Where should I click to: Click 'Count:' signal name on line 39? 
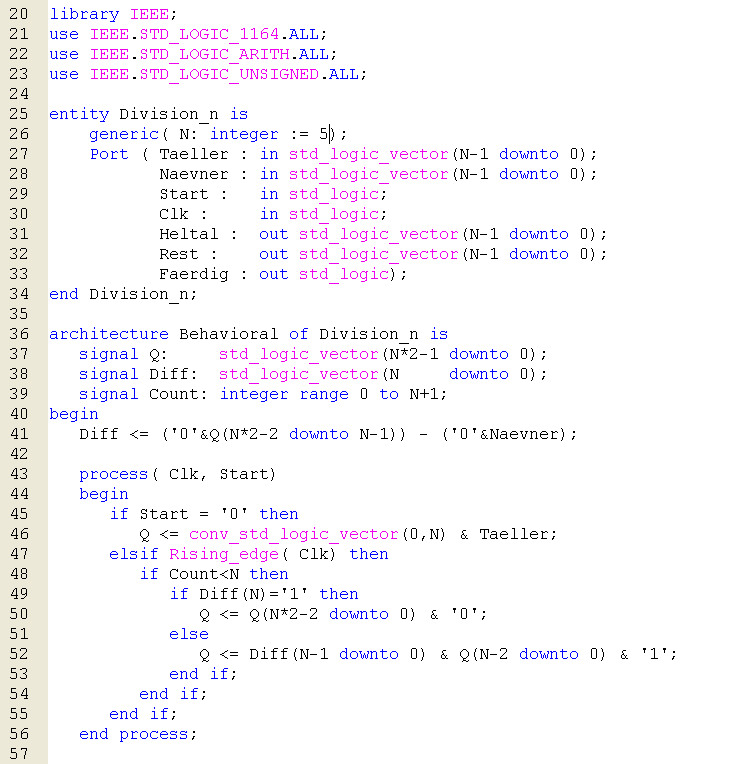tap(178, 394)
